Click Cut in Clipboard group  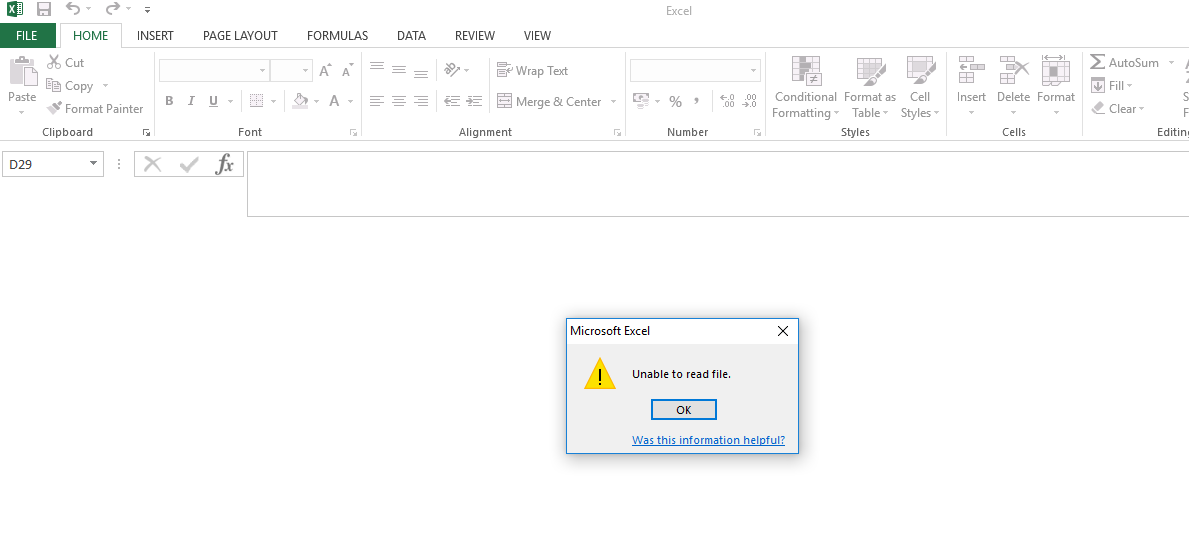[65, 62]
